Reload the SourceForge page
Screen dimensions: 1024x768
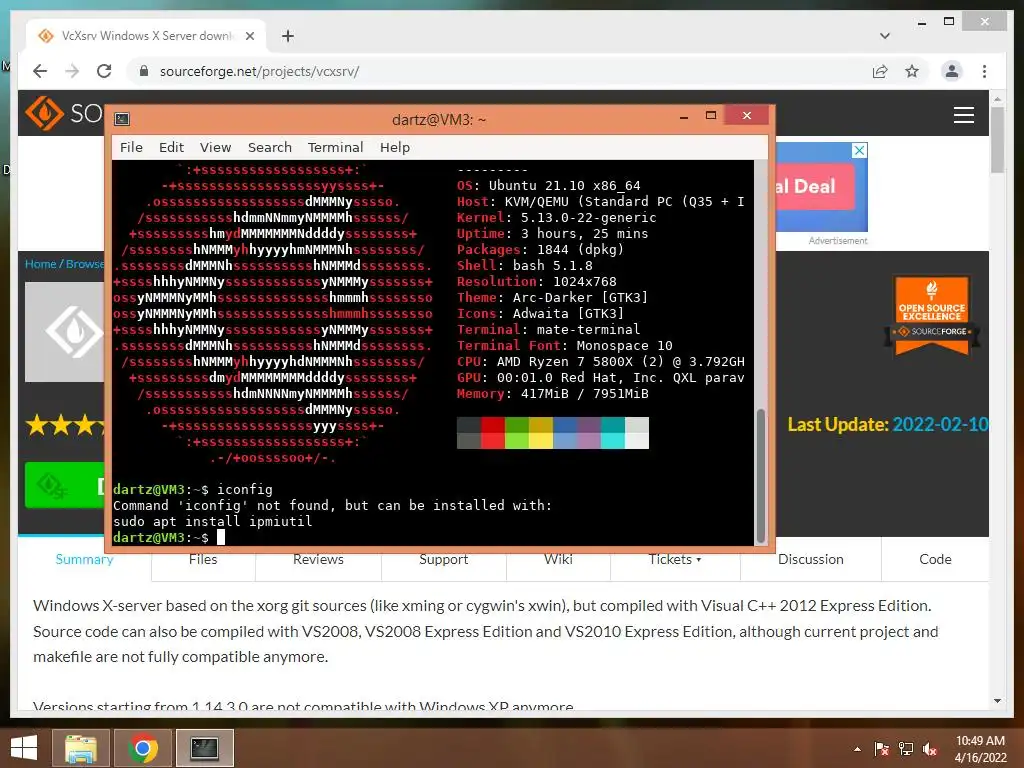click(104, 71)
